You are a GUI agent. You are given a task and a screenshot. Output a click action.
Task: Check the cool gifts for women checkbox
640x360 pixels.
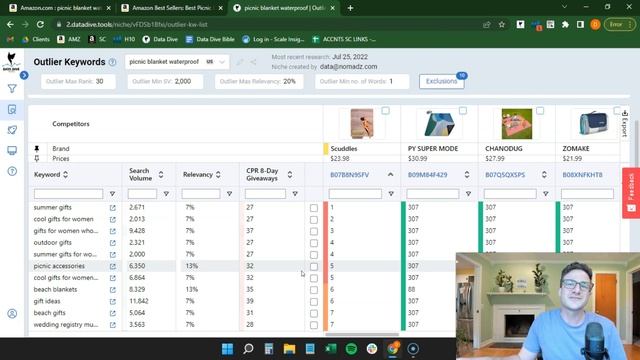(313, 220)
